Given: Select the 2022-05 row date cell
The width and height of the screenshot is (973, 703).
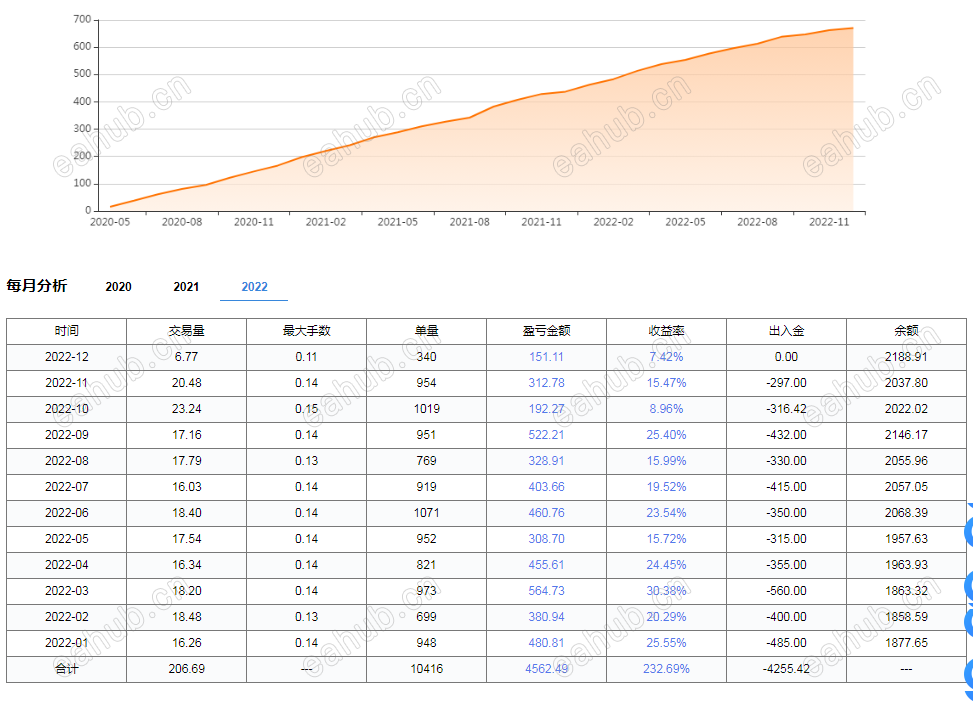Looking at the screenshot, I should point(66,539).
